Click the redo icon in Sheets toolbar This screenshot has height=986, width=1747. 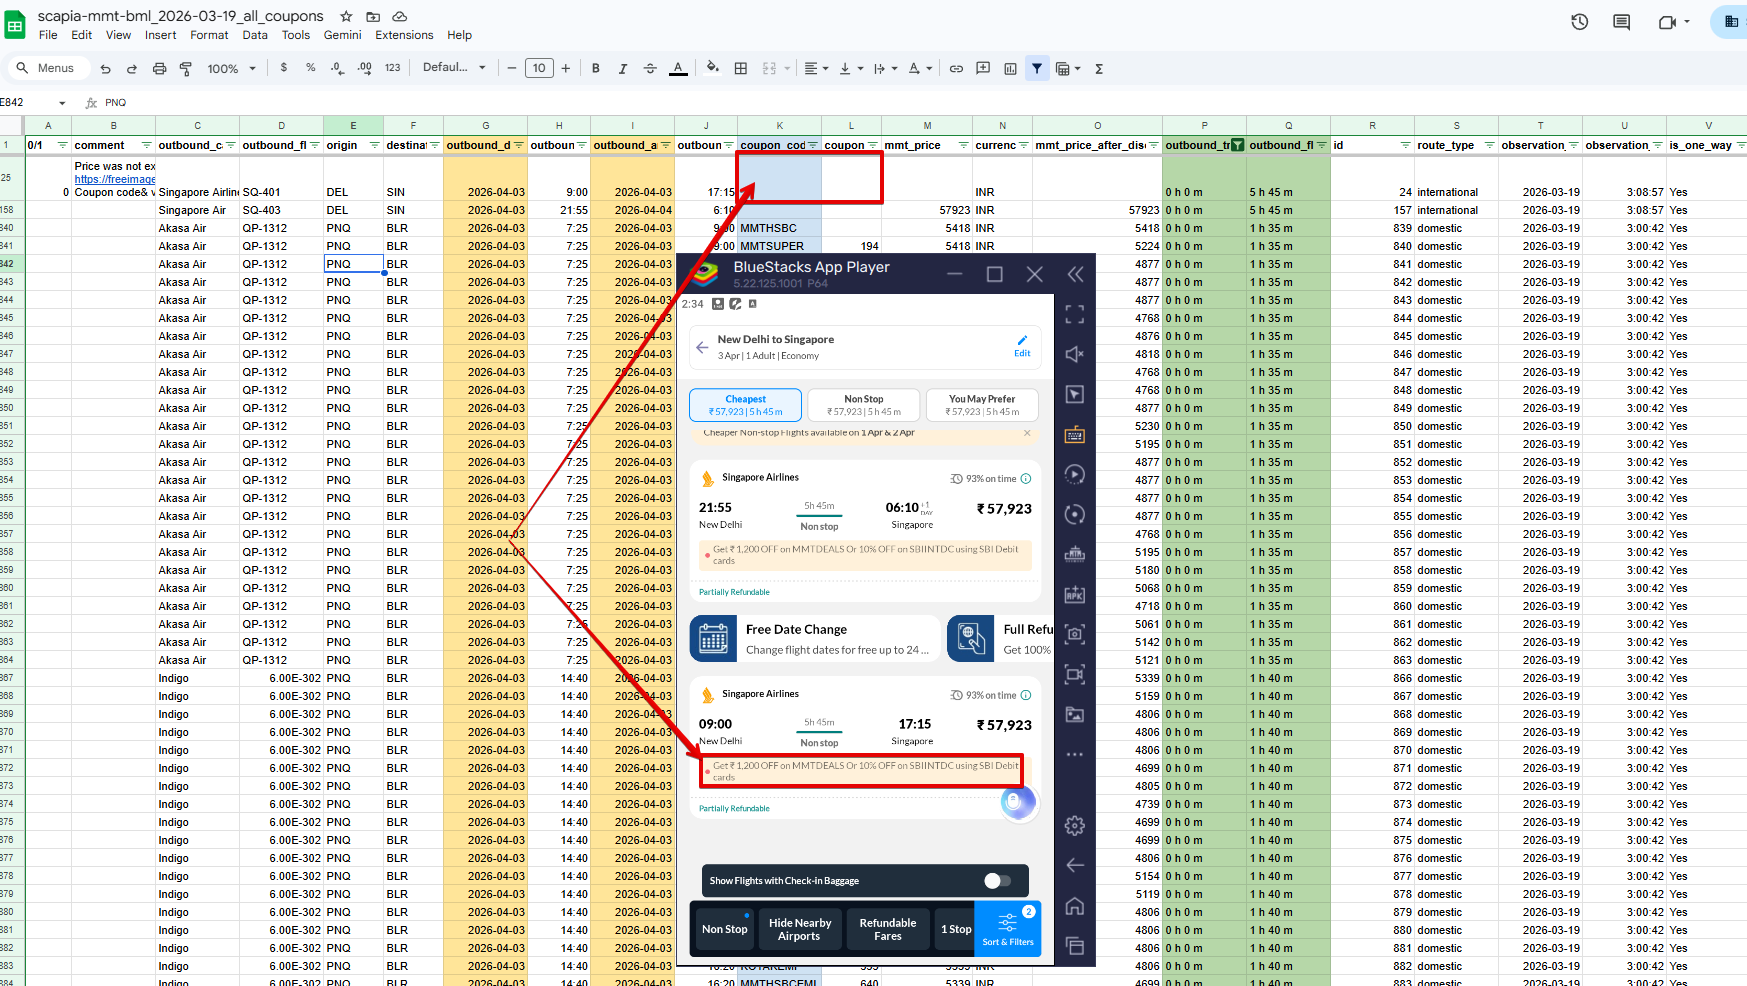132,69
